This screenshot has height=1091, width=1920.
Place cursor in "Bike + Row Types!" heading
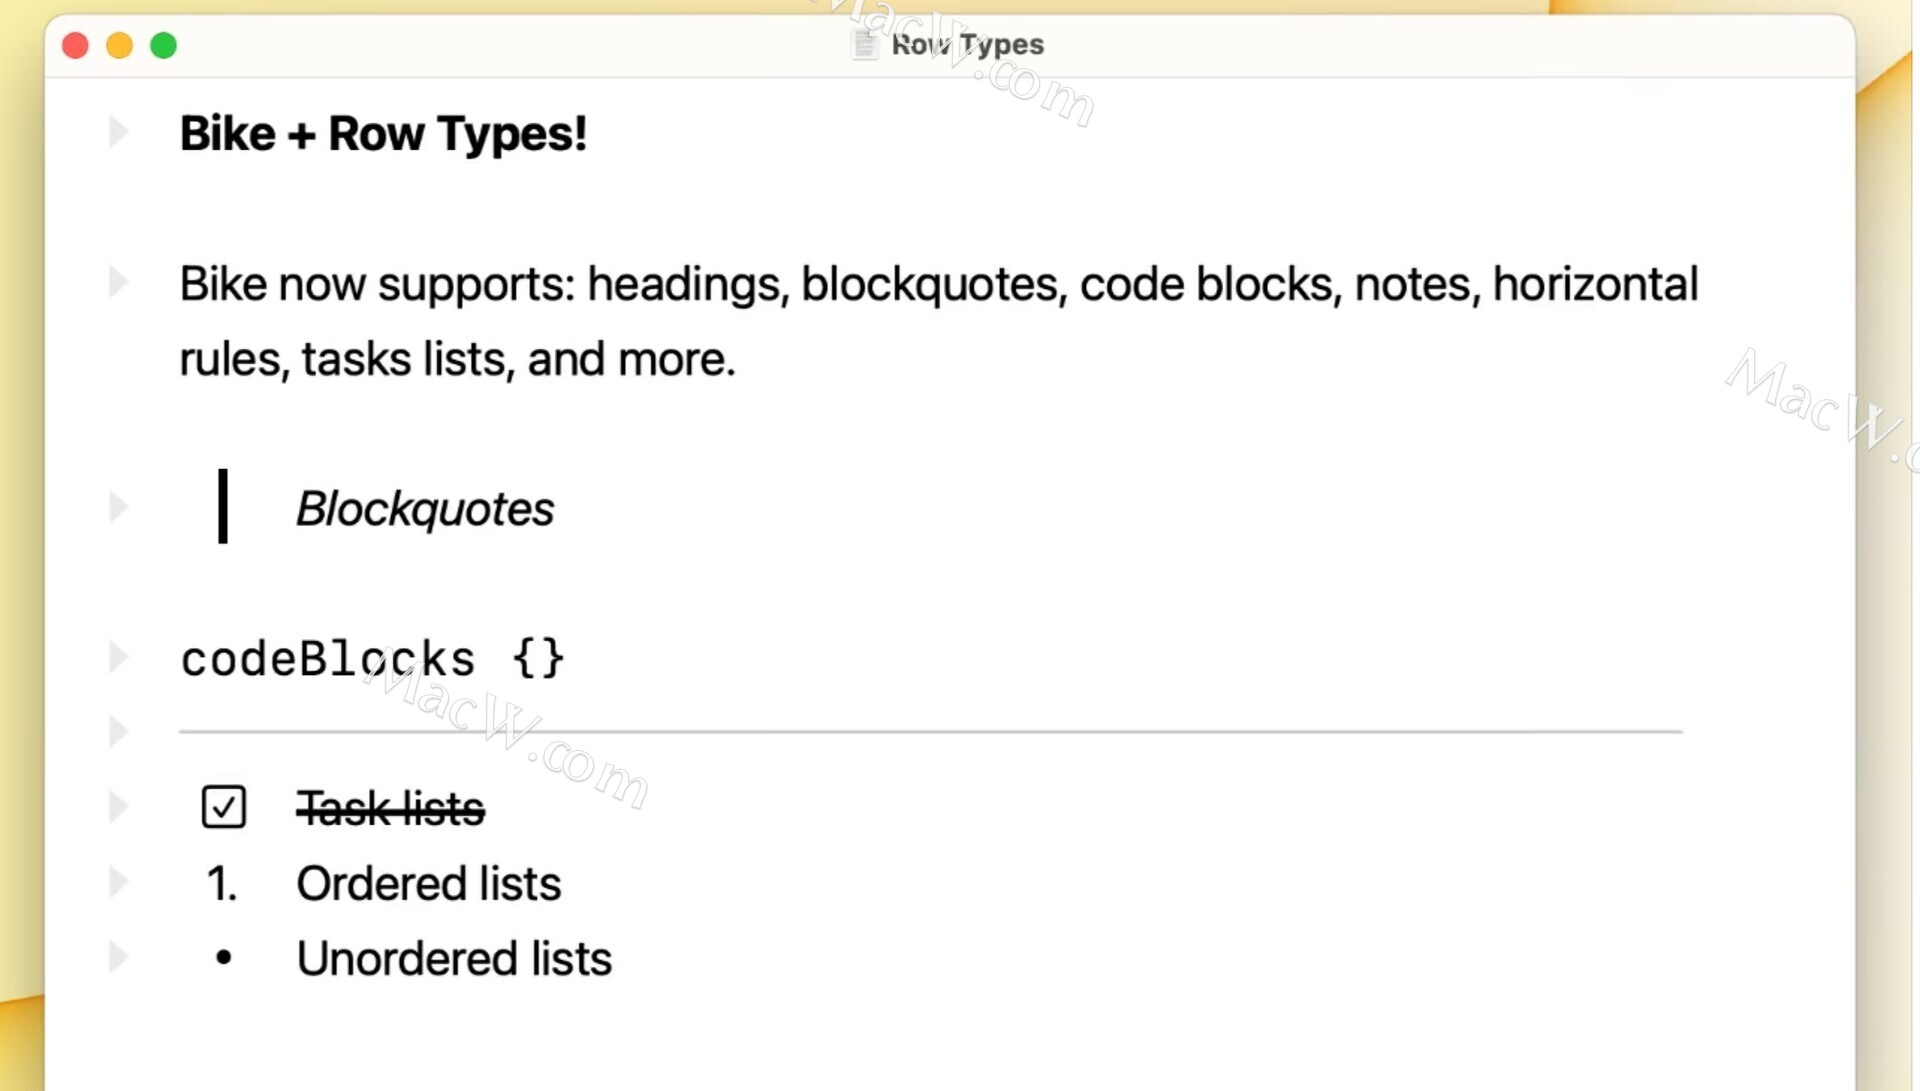point(383,134)
